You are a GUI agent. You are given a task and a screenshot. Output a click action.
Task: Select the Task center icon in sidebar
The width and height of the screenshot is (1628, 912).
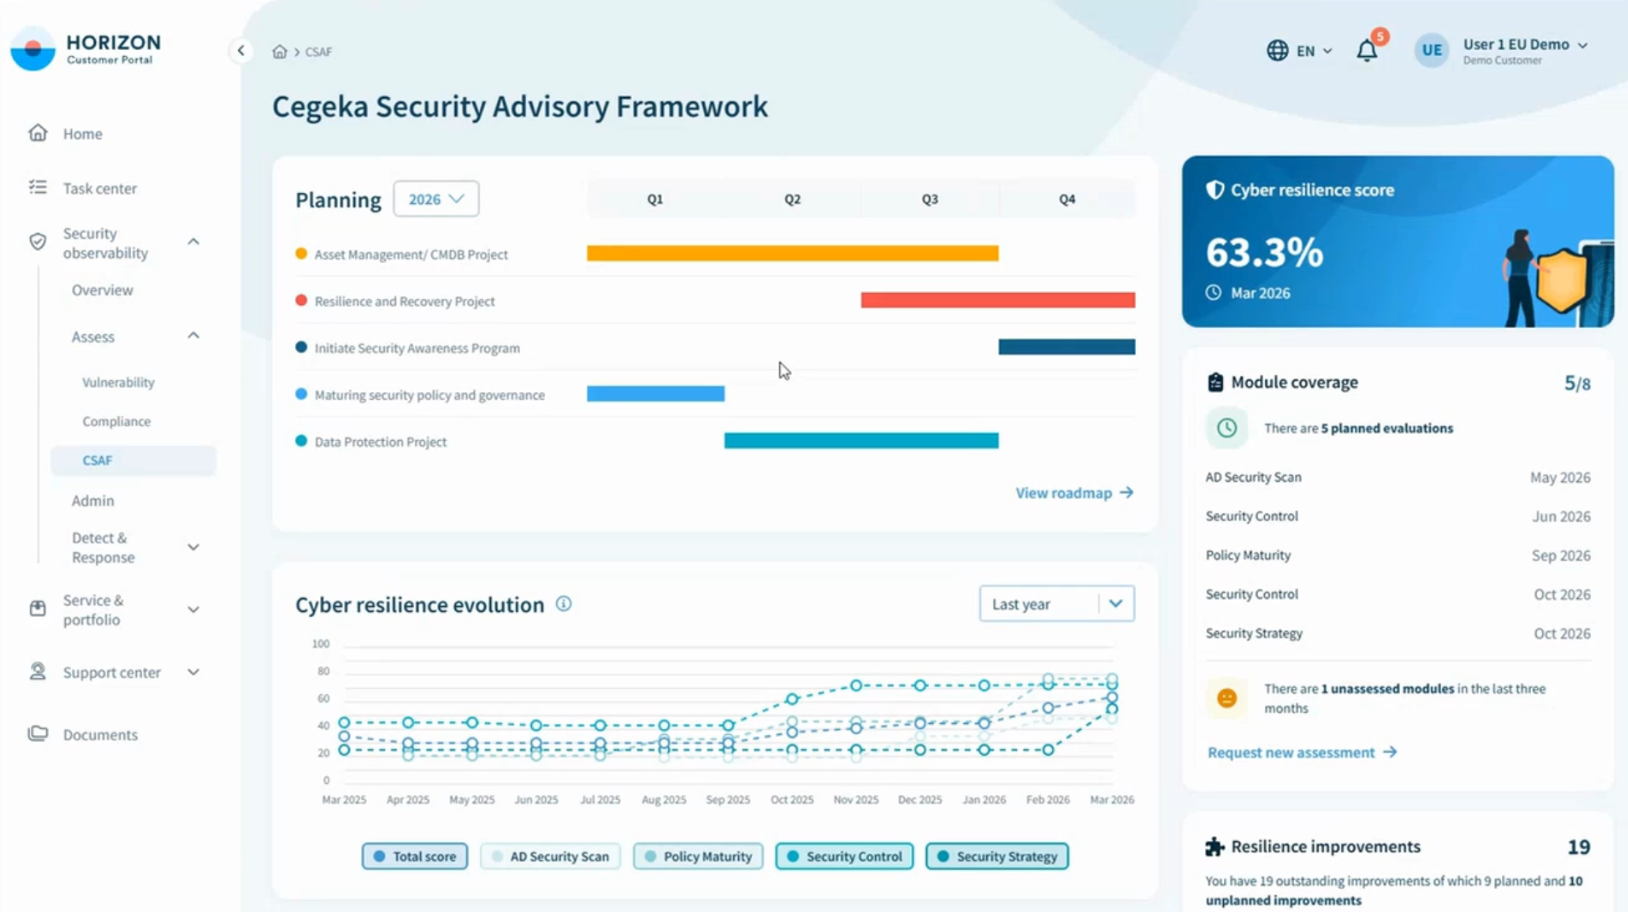pyautogui.click(x=36, y=188)
